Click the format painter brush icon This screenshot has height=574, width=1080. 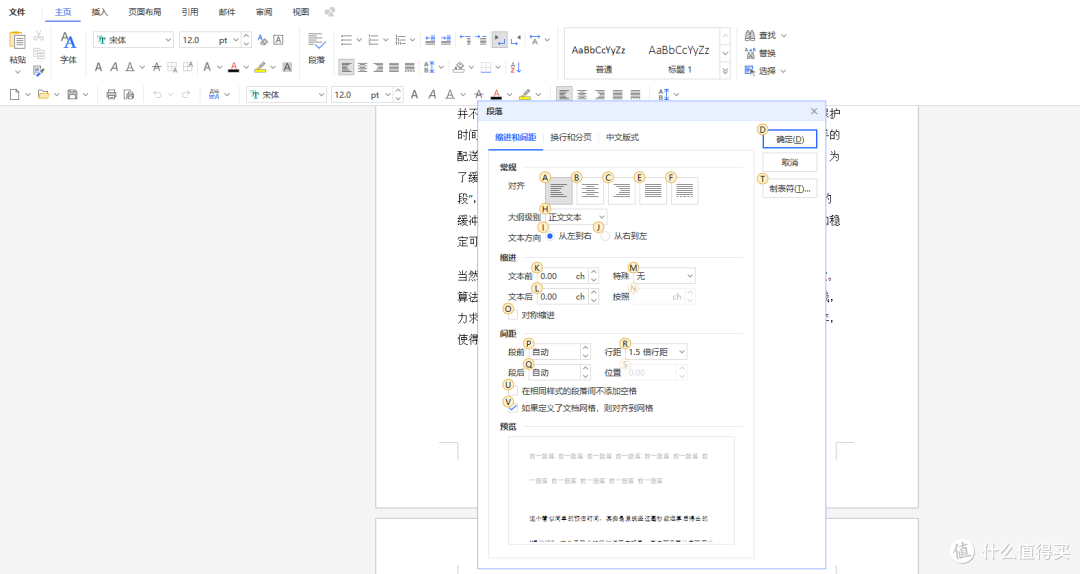[39, 70]
